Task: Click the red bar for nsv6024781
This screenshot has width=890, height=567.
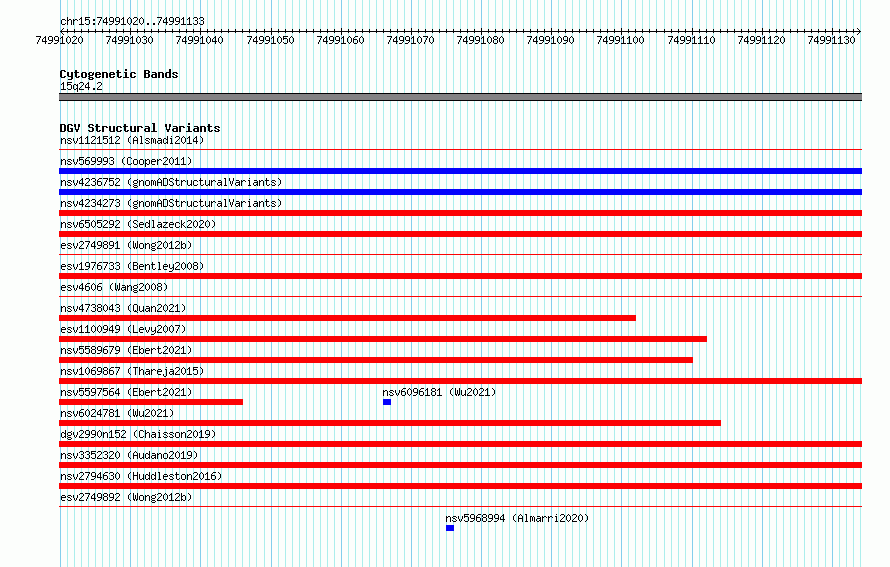Action: [x=390, y=423]
